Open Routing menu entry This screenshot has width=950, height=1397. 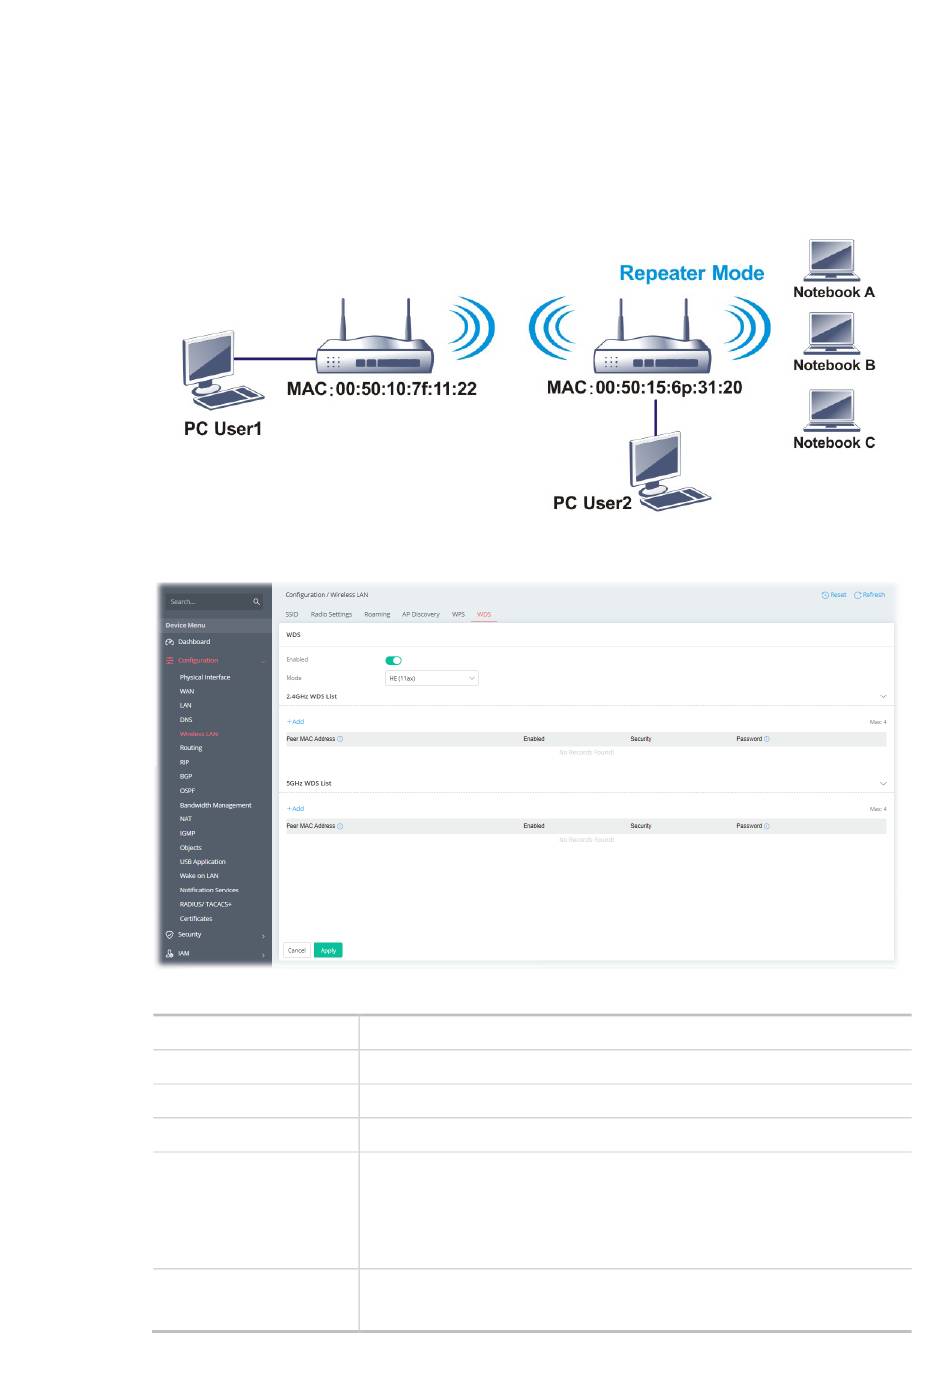191,748
